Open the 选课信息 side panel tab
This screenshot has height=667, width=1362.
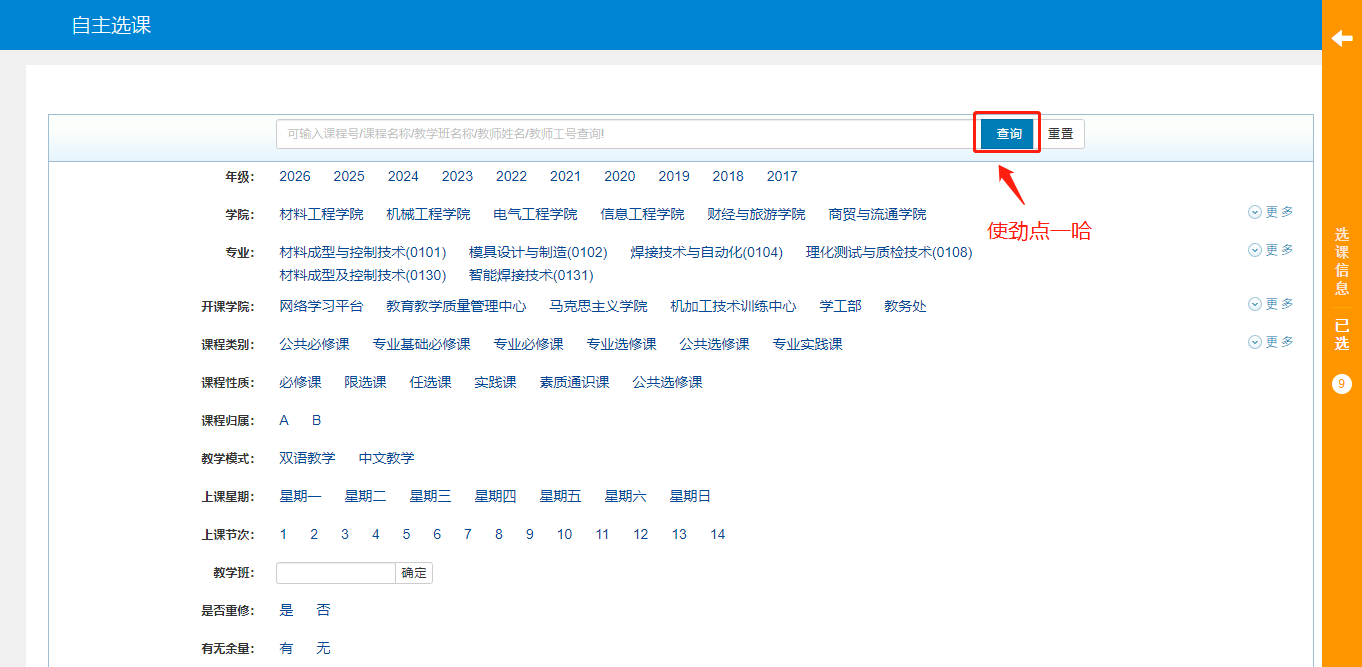(x=1341, y=261)
